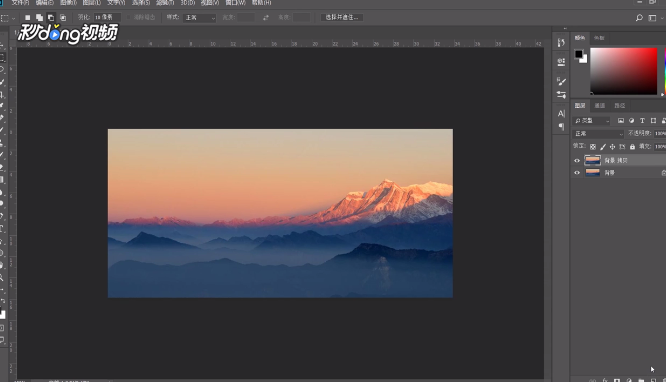
Task: Click the layer 不透明度 opacity field
Action: coord(660,133)
